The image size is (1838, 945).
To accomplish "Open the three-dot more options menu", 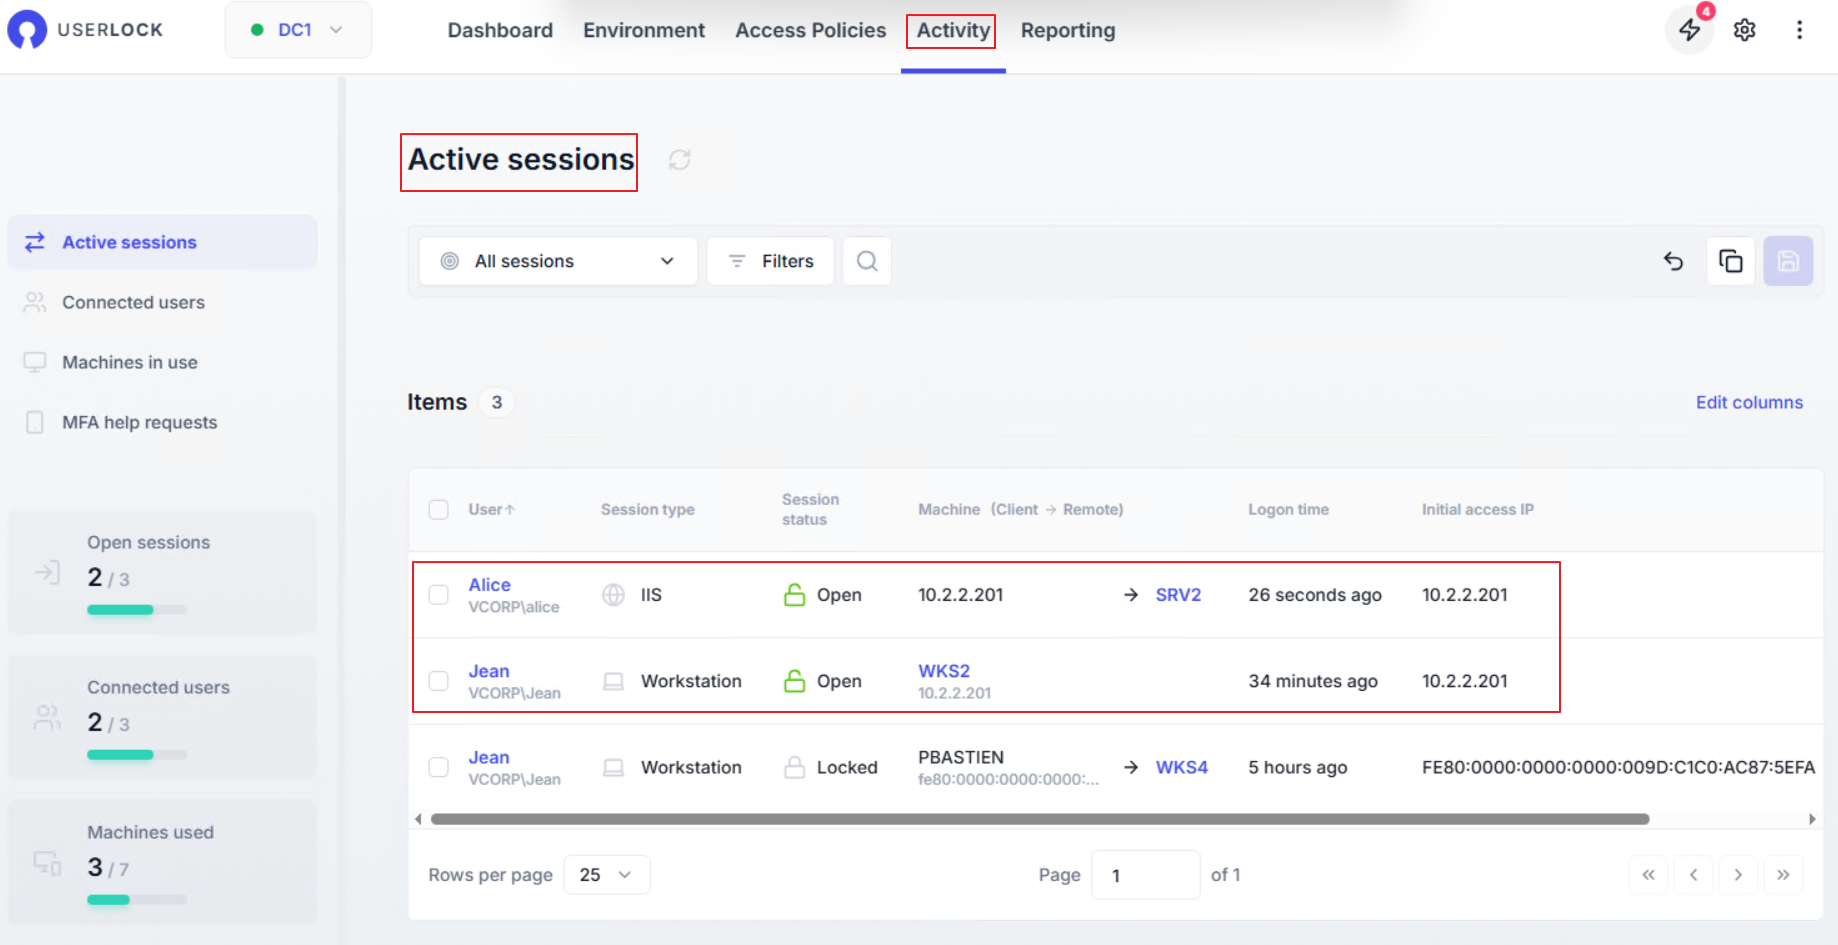I will click(1799, 30).
